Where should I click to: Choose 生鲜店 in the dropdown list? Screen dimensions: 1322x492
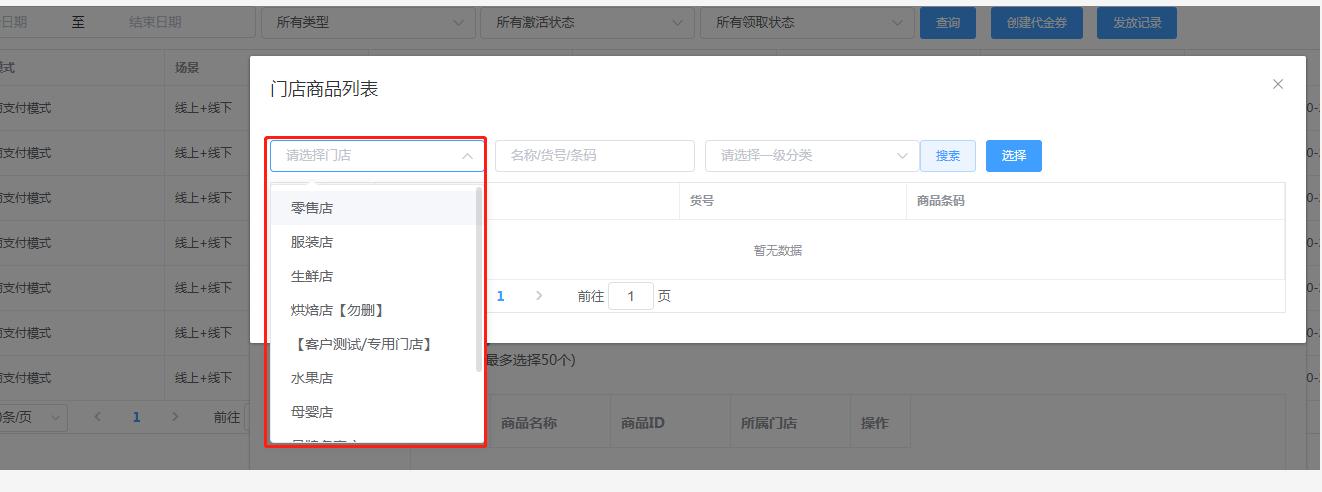[377, 276]
